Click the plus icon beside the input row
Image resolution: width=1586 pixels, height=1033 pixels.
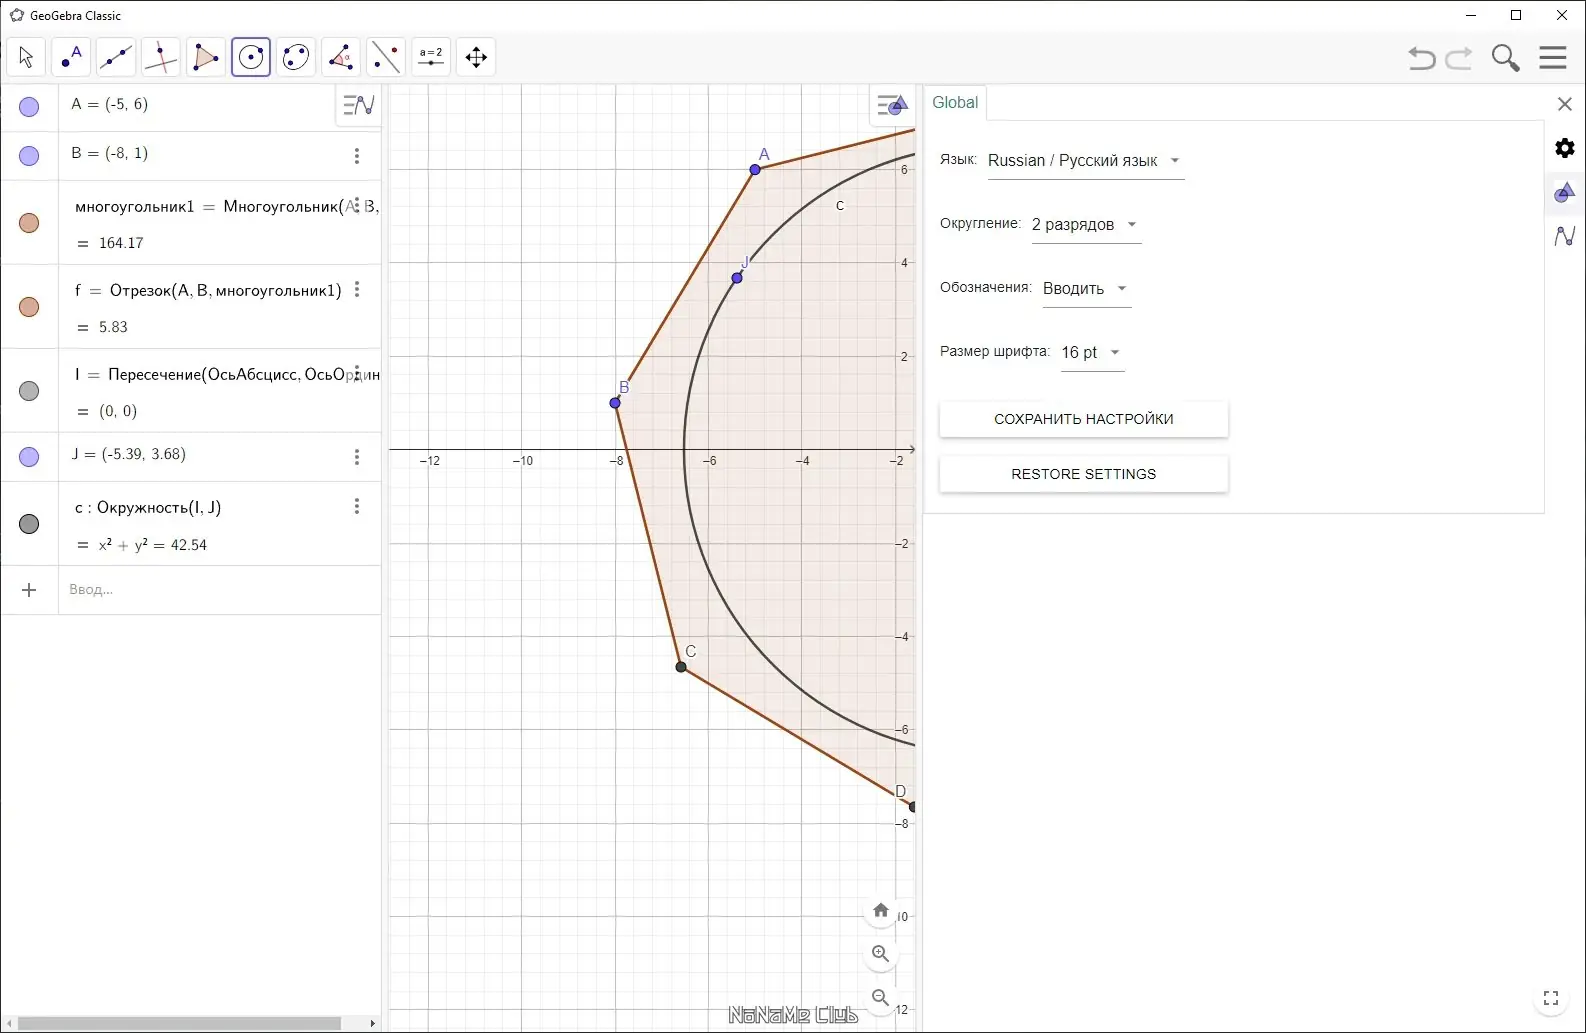tap(29, 590)
